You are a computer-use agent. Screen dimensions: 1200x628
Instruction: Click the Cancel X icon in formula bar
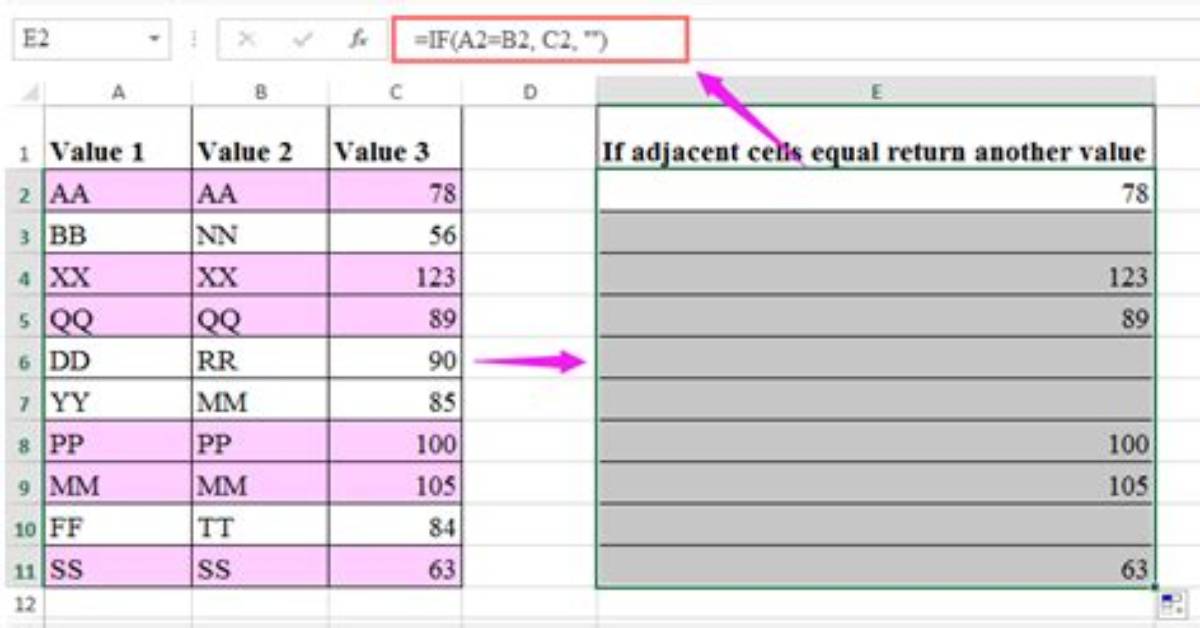coord(246,41)
